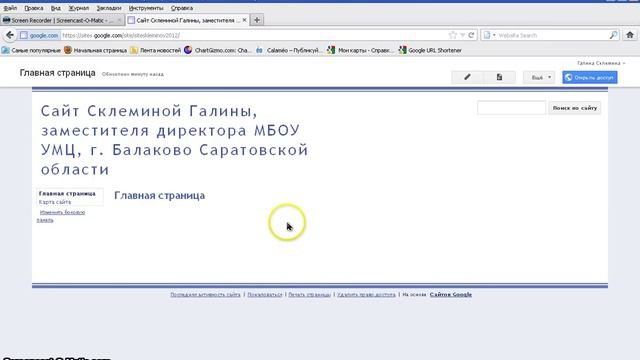The height and width of the screenshot is (360, 640).
Task: Click the Главная страница page heading
Action: click(160, 196)
